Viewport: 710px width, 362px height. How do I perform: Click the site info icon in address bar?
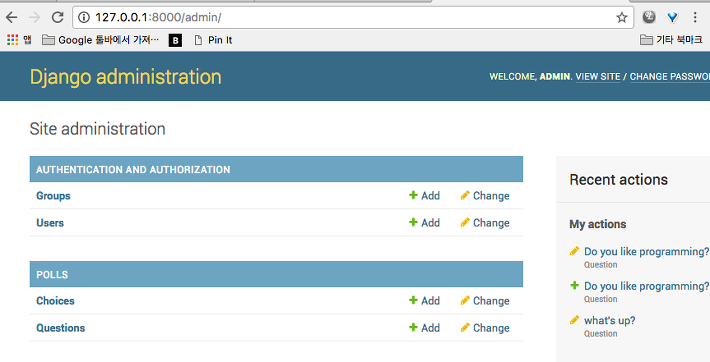click(84, 17)
